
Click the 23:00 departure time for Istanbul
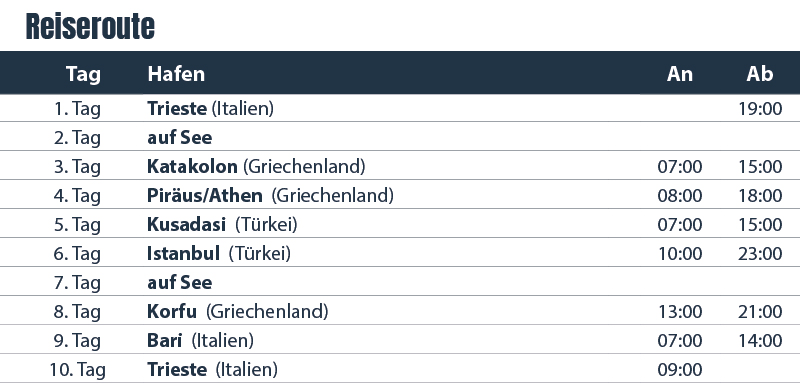click(760, 254)
